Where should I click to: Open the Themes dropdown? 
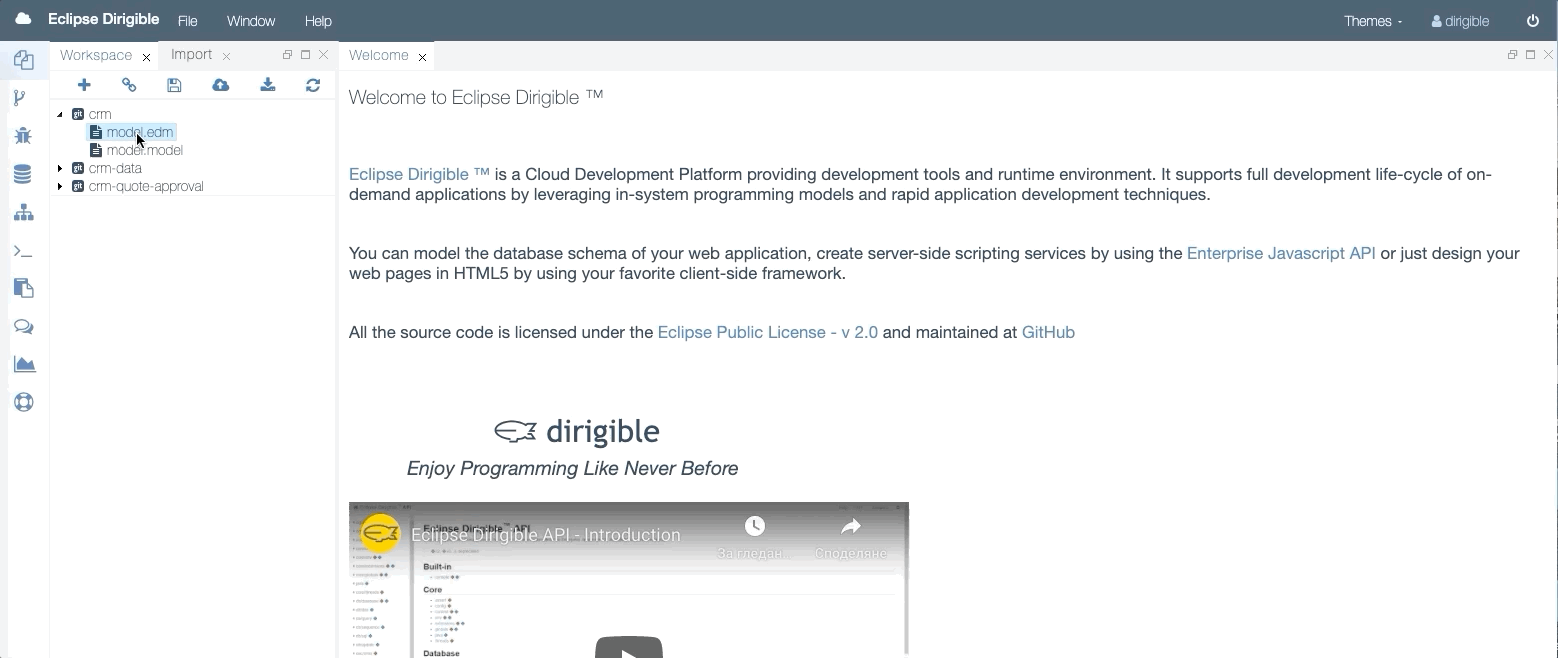point(1371,20)
